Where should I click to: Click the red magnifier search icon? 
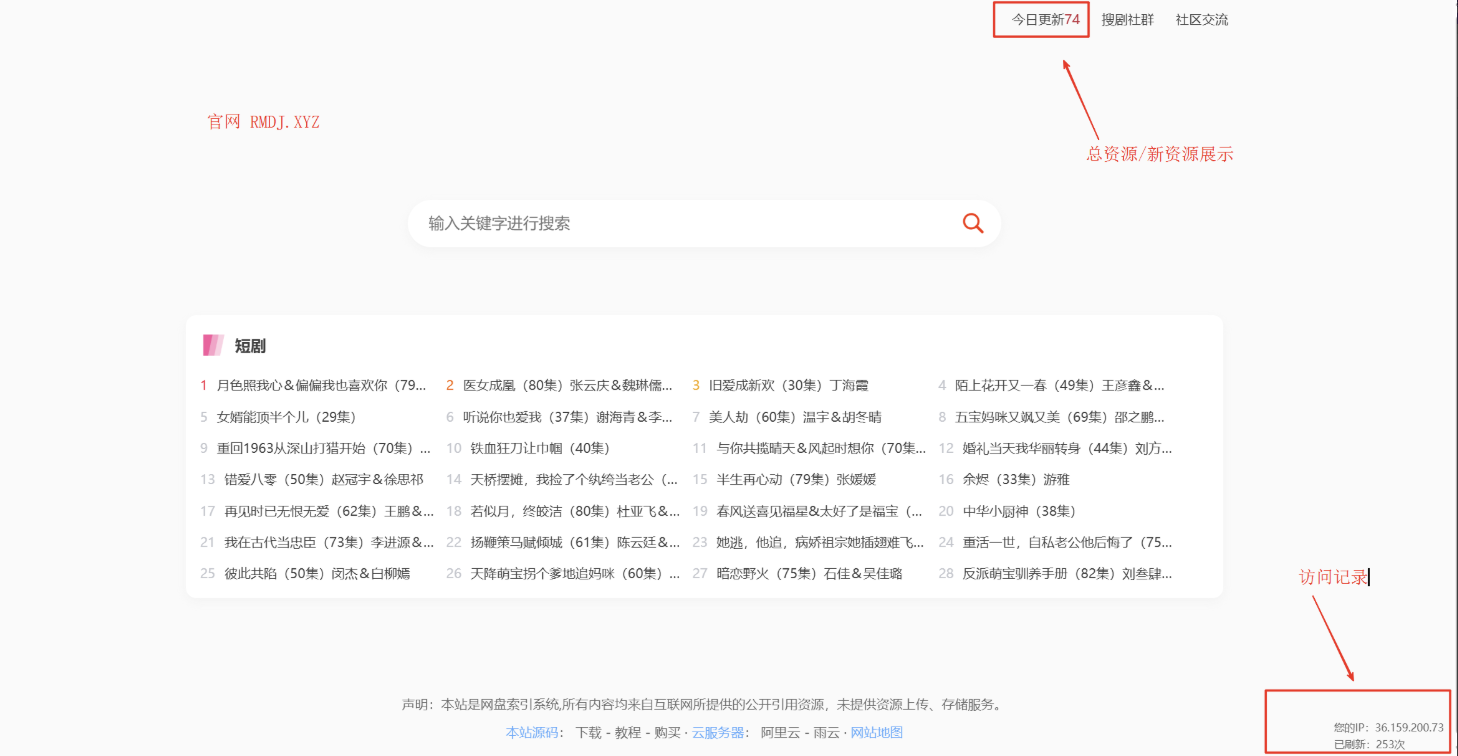tap(972, 223)
